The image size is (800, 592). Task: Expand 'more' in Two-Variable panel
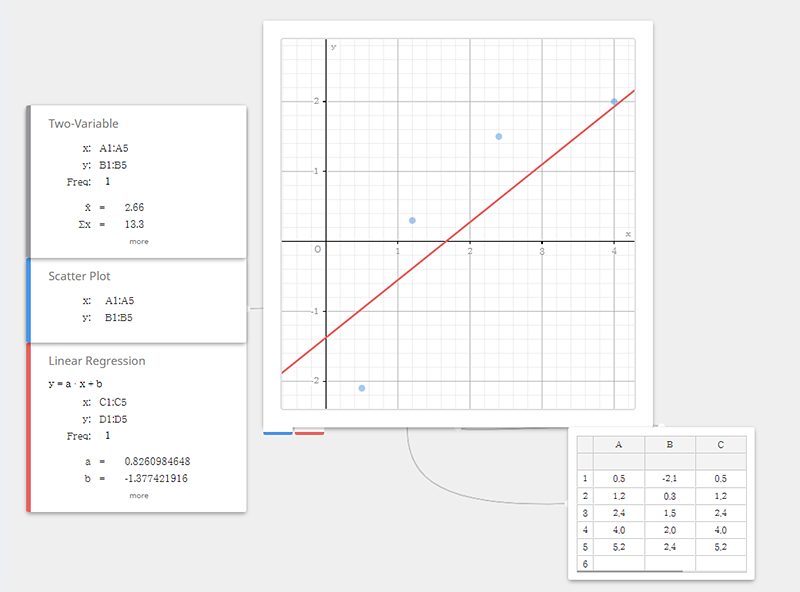pos(139,241)
